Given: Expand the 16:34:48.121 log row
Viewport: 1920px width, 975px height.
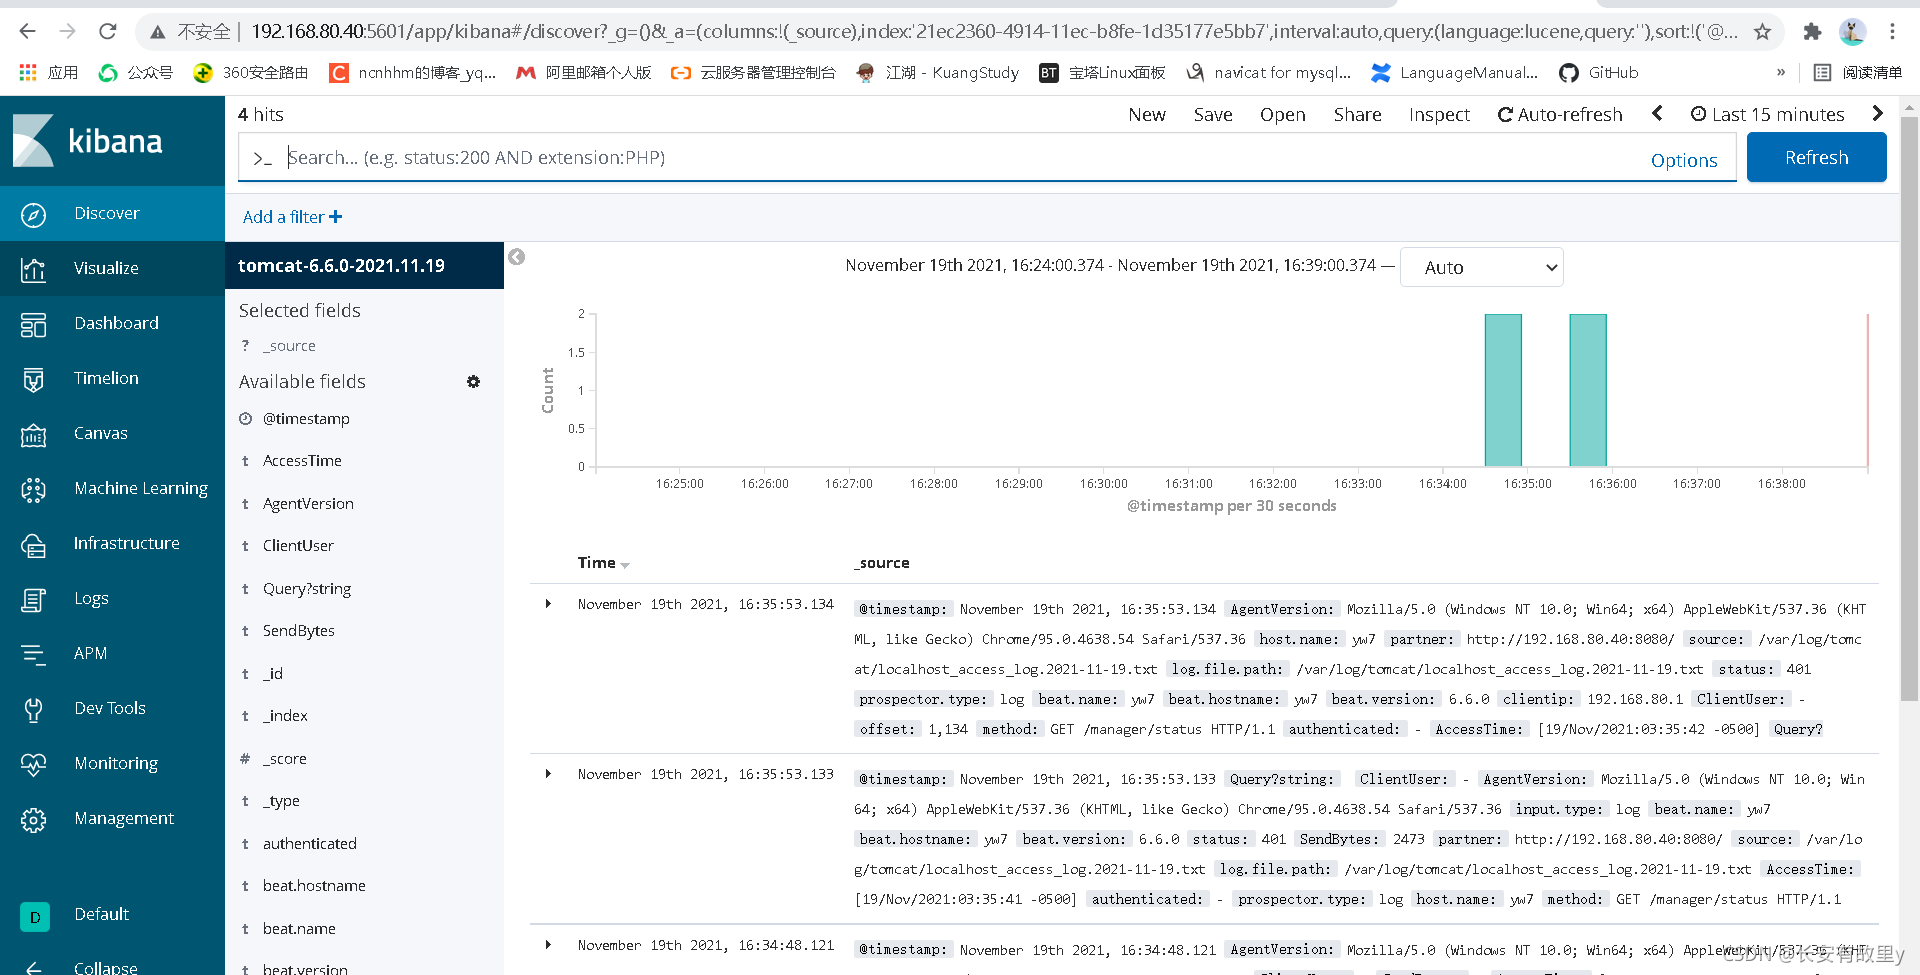Looking at the screenshot, I should (548, 945).
